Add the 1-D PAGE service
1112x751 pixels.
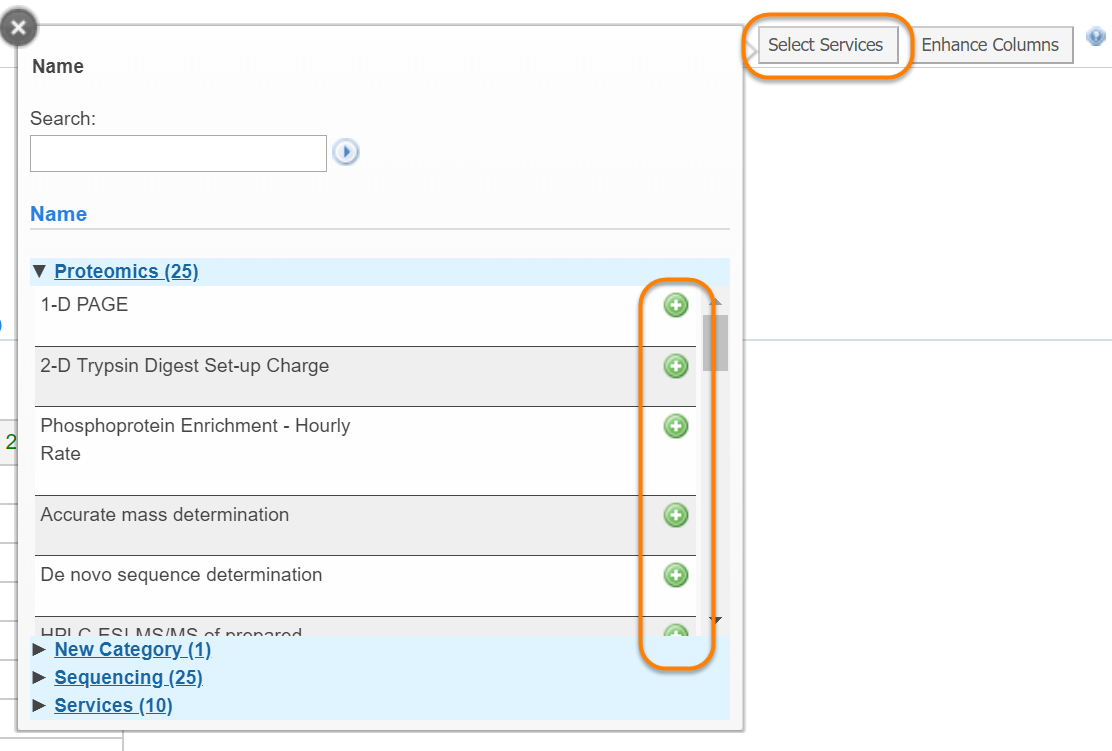click(676, 306)
